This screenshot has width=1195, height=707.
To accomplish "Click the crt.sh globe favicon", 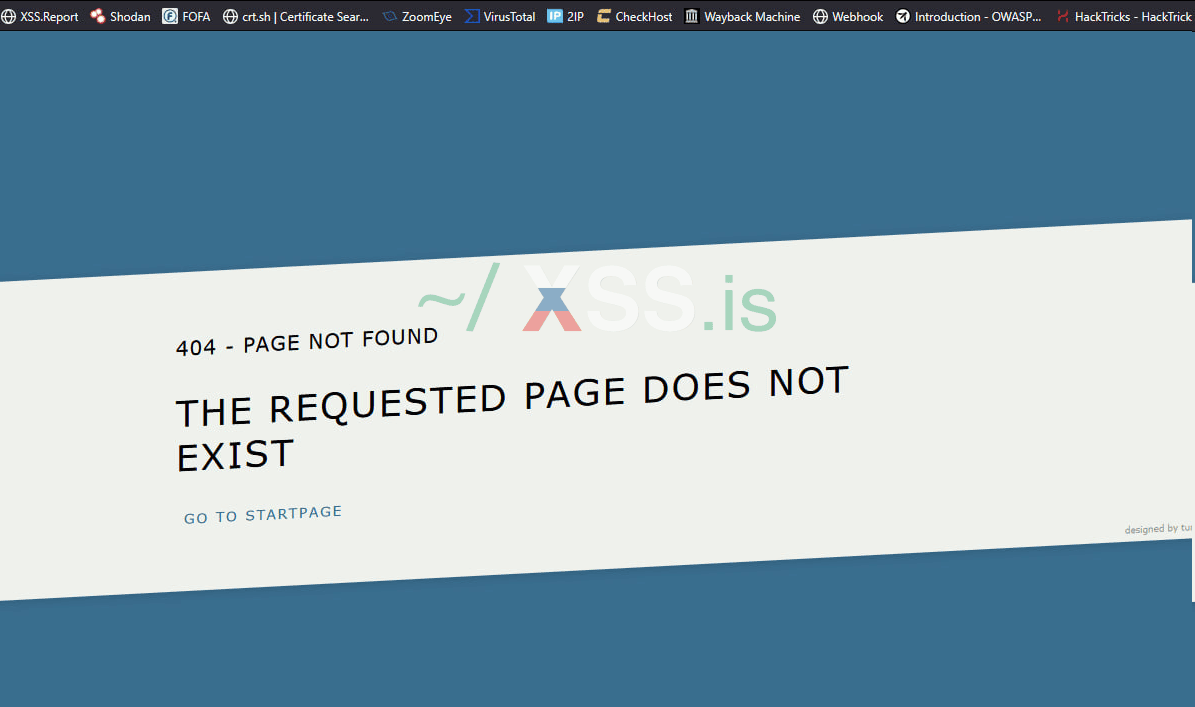I will (230, 16).
